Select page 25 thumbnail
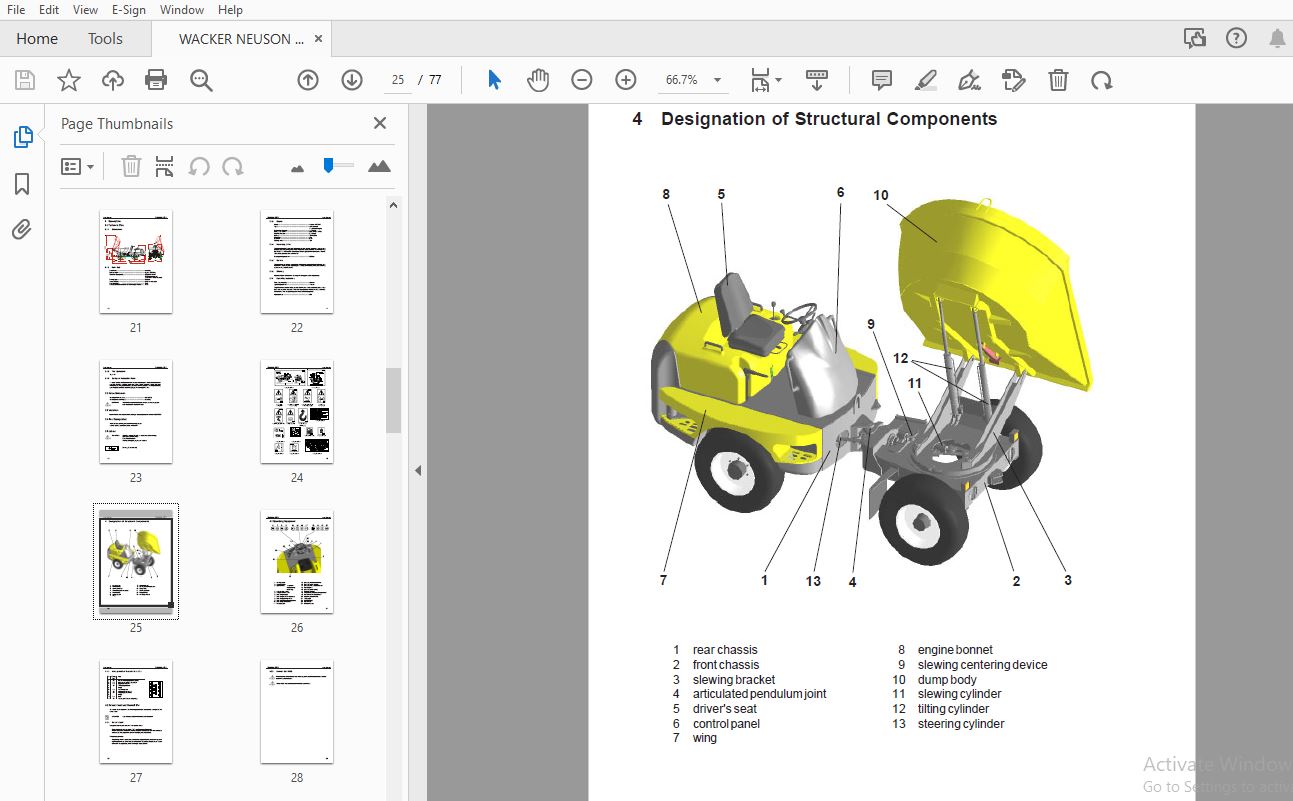Screen dimensions: 1293x801 pyautogui.click(x=136, y=561)
